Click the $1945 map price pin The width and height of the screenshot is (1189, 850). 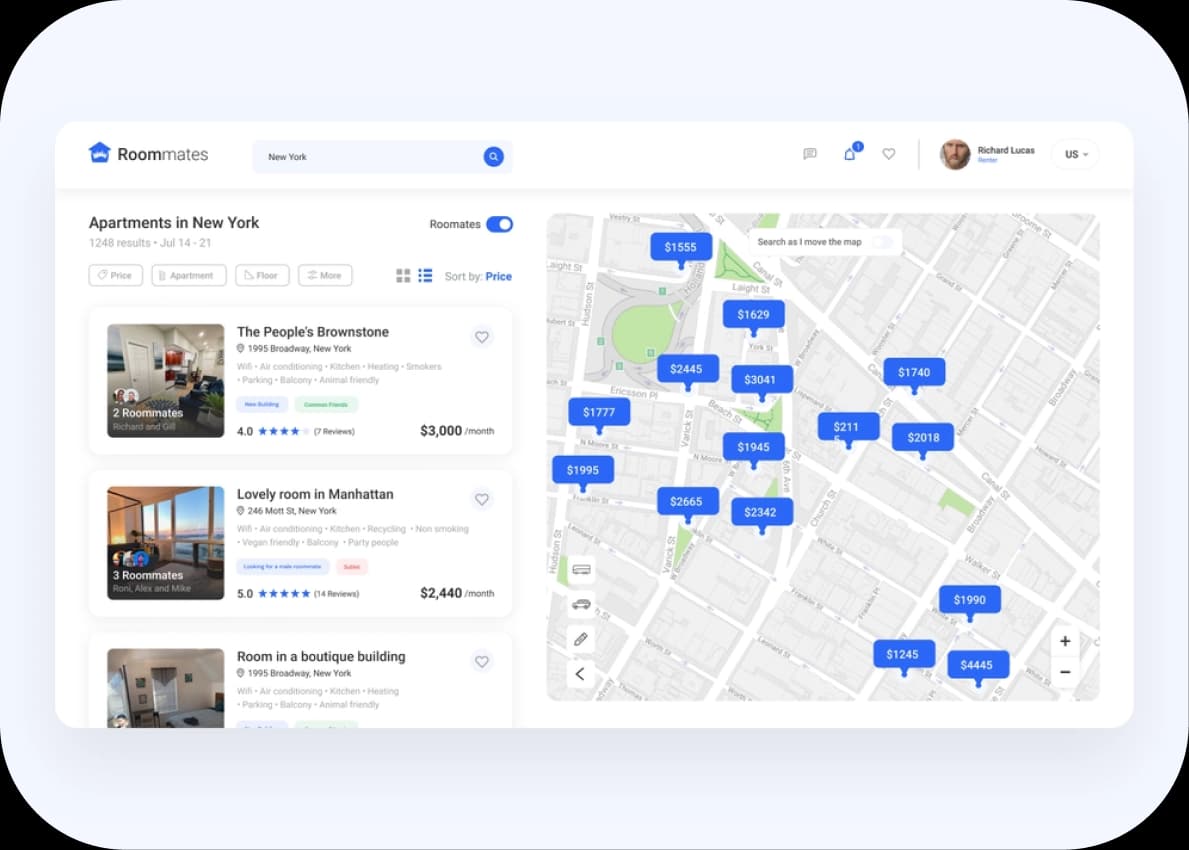753,447
